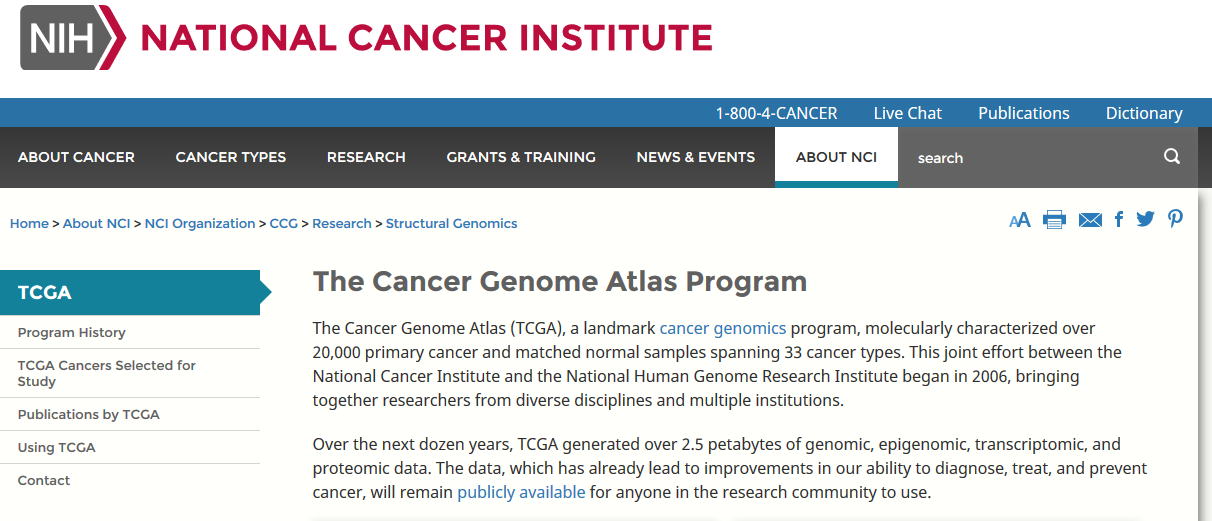Open the Research nav menu
This screenshot has width=1212, height=521.
coord(366,157)
